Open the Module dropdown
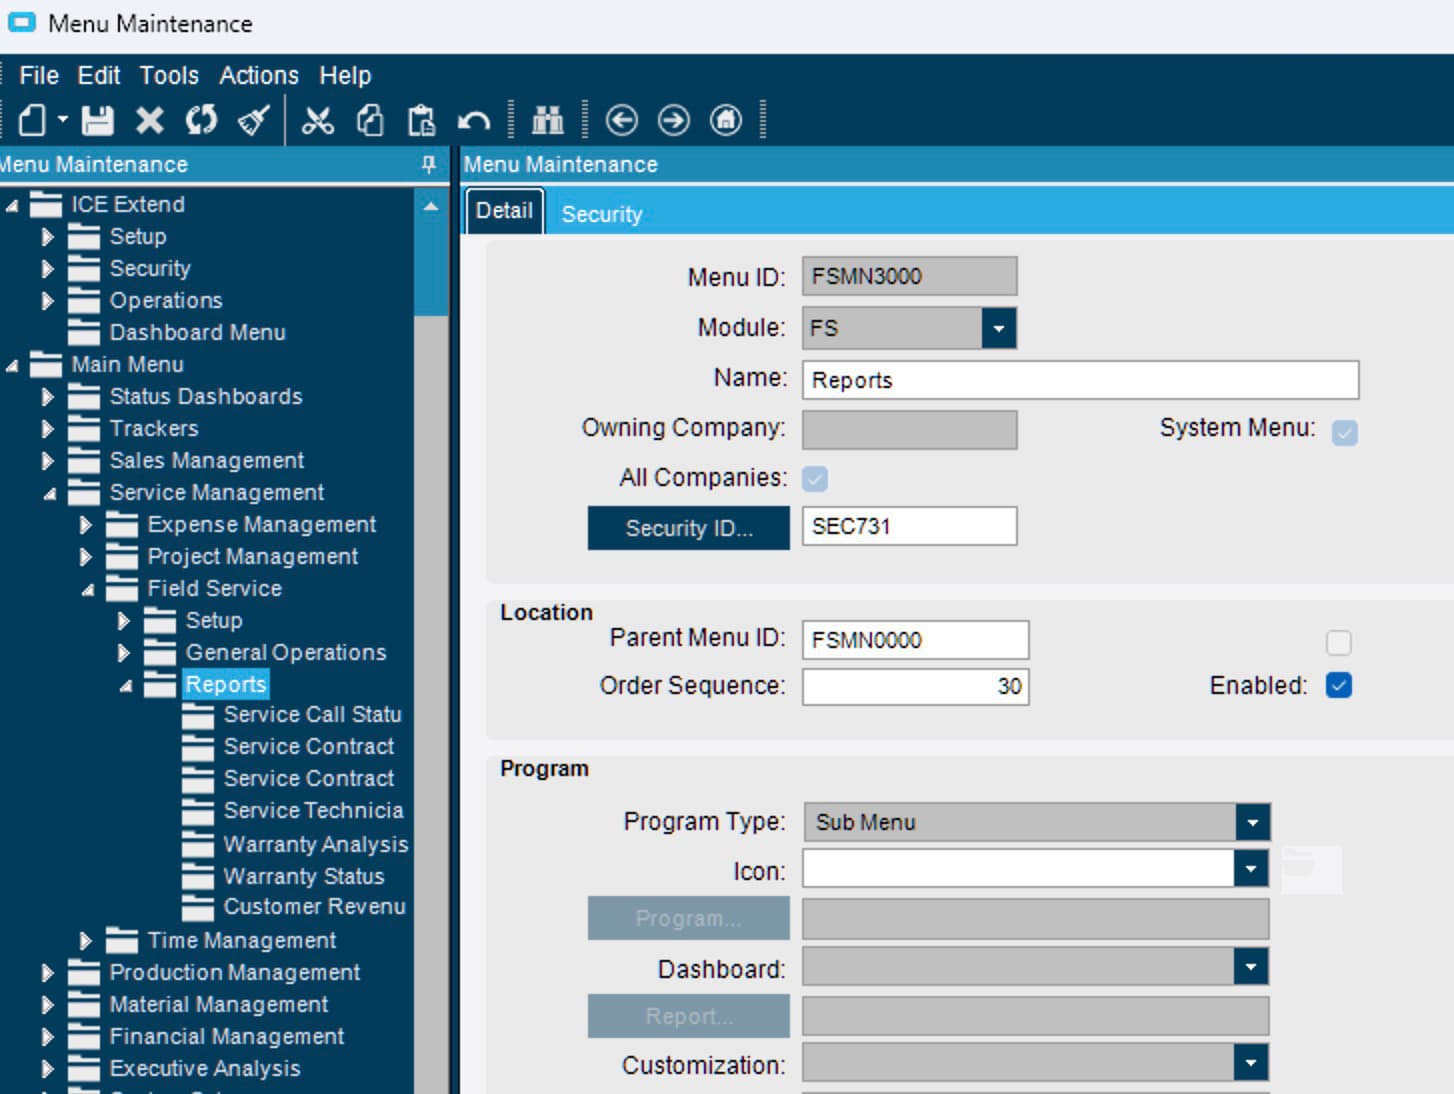Viewport: 1454px width, 1094px height. coord(997,327)
